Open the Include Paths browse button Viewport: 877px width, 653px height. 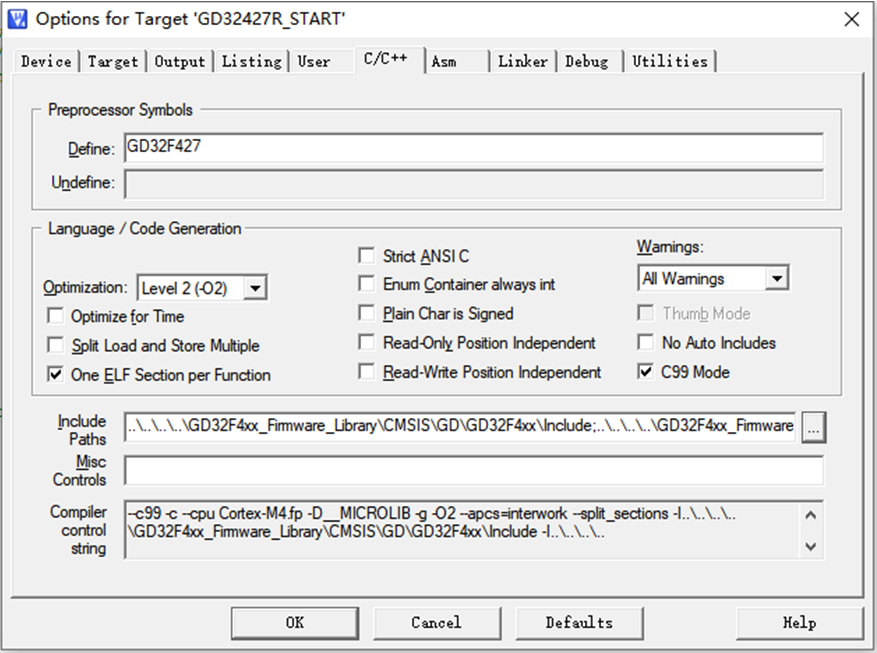pos(813,427)
